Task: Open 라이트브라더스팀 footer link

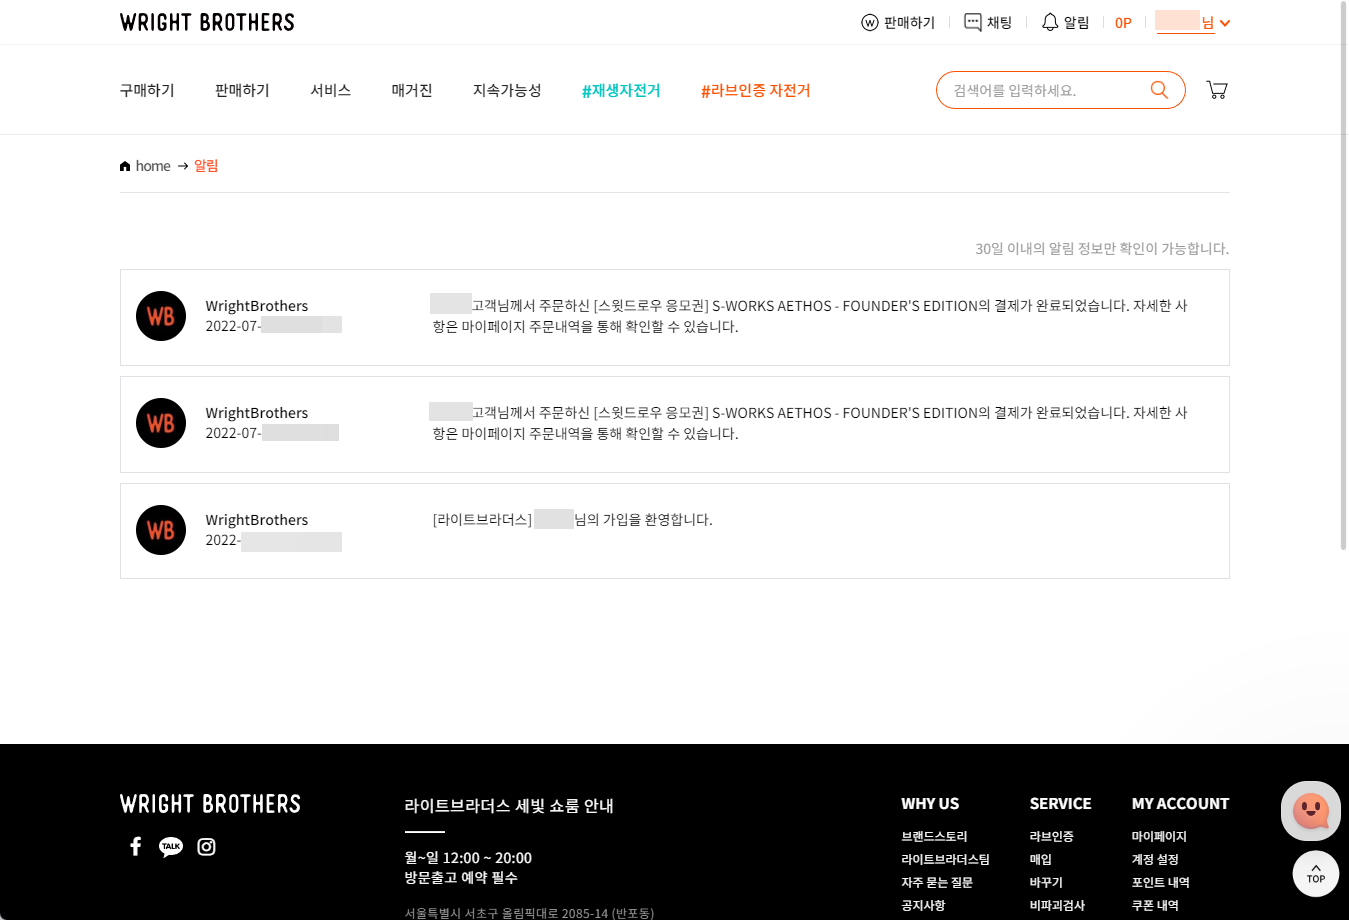Action: (945, 859)
